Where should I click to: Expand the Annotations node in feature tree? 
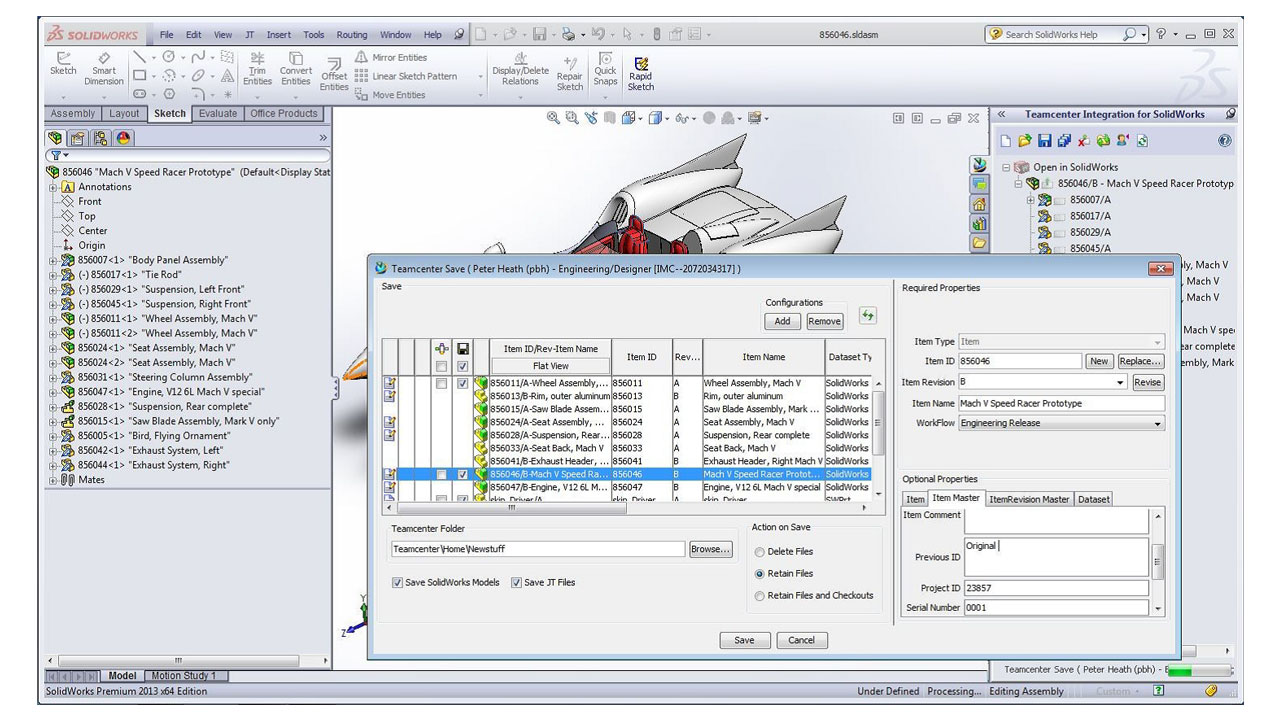53,187
